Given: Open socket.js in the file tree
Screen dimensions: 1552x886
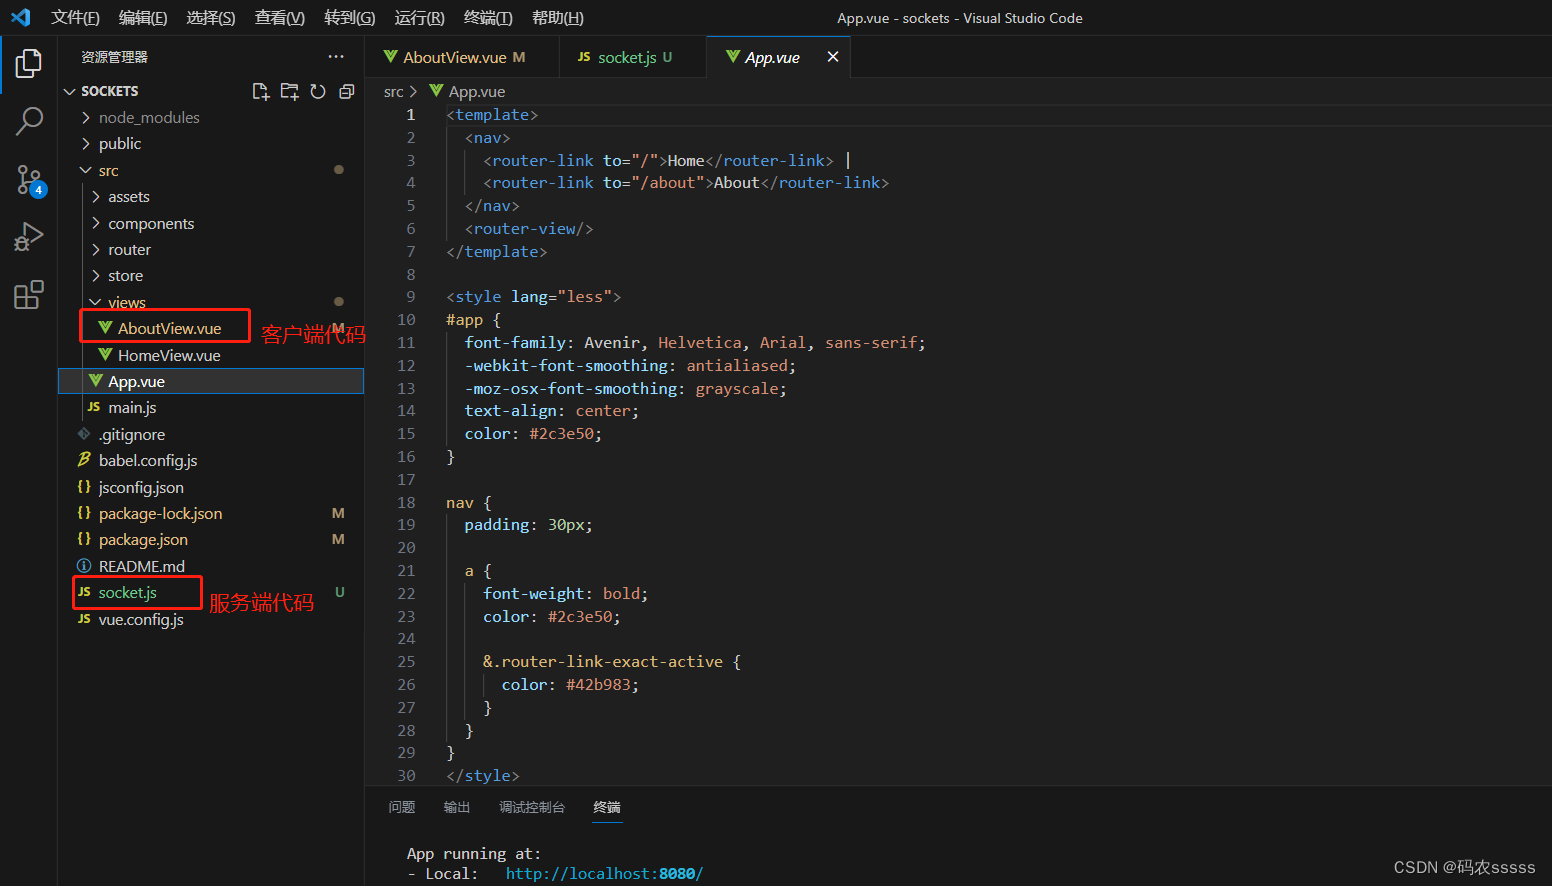Looking at the screenshot, I should pyautogui.click(x=211, y=593).
